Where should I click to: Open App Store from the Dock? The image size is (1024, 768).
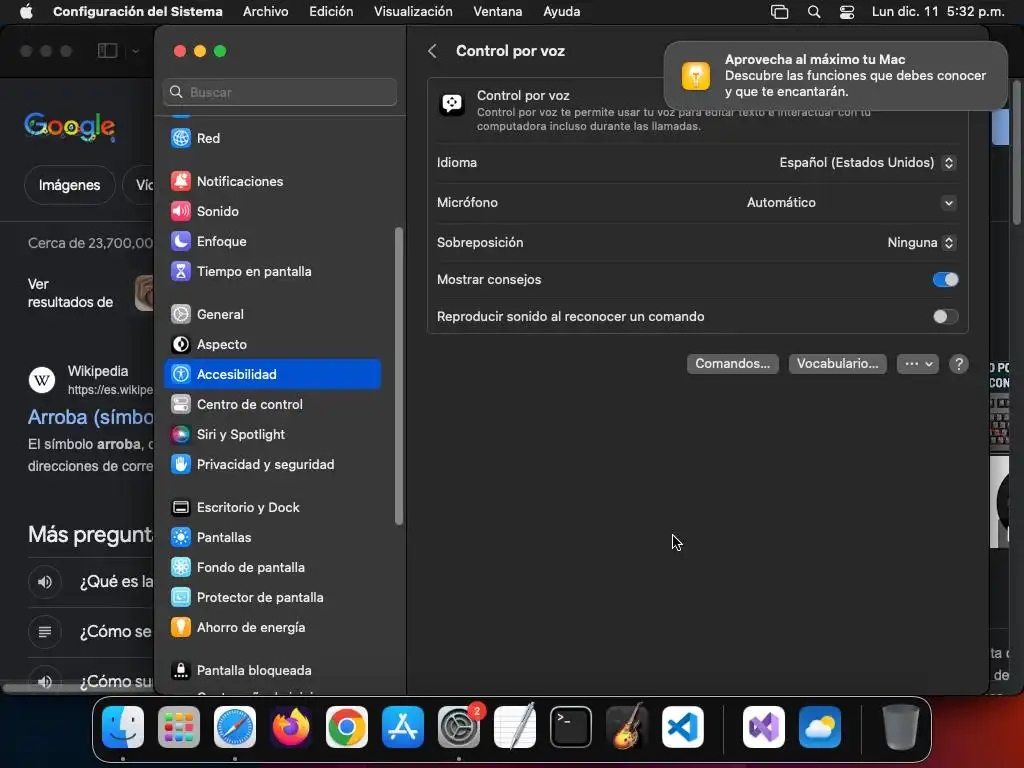coord(403,727)
